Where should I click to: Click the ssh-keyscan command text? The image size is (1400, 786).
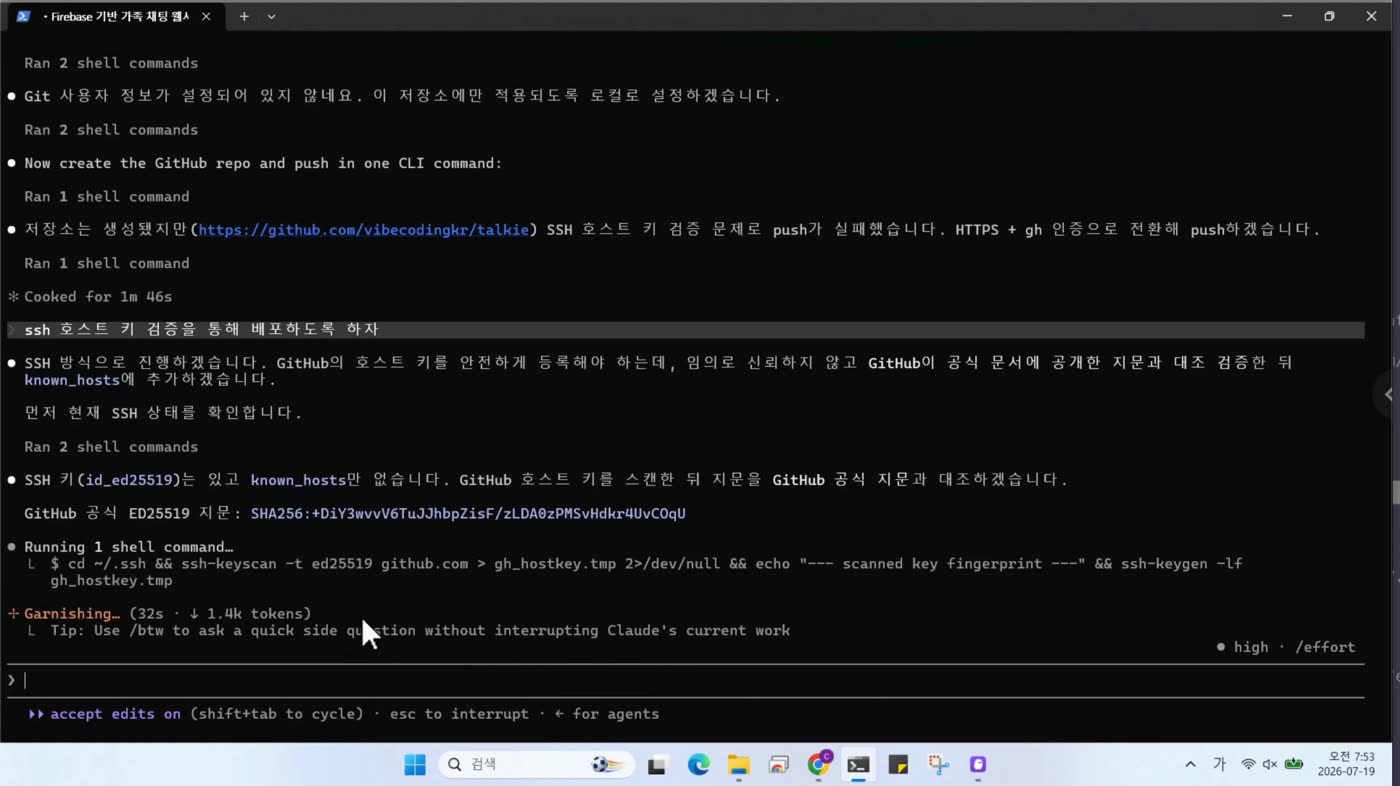[646, 572]
